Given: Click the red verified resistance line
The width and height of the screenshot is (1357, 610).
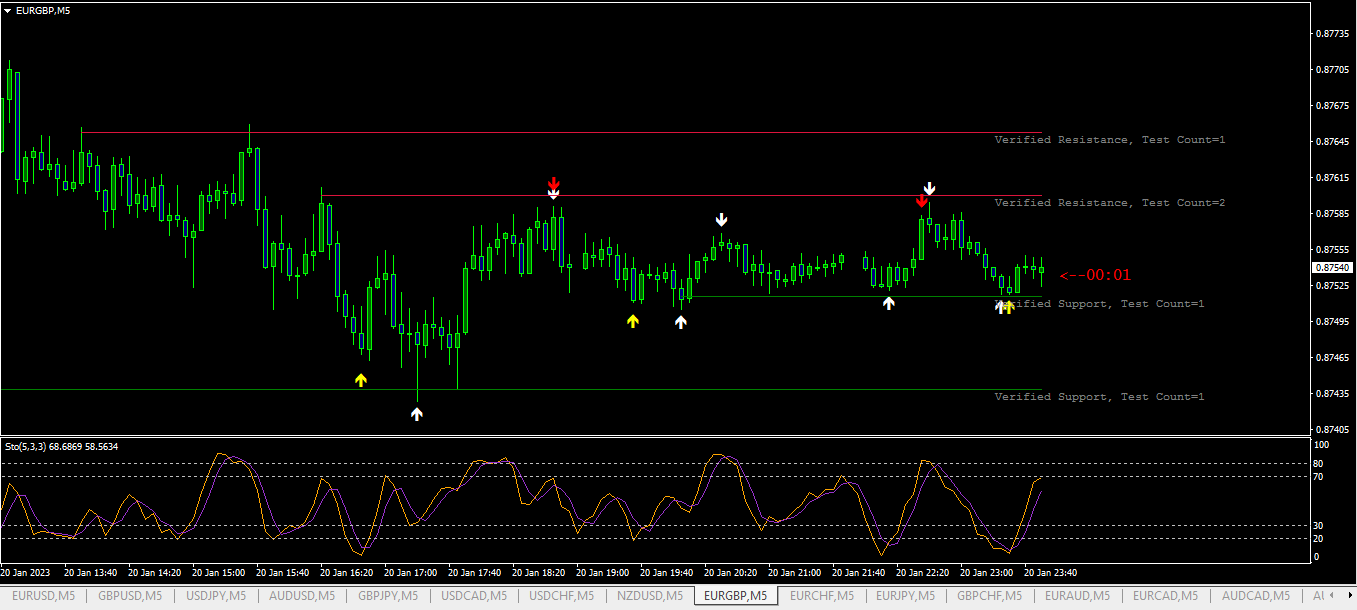Looking at the screenshot, I should pyautogui.click(x=561, y=132).
